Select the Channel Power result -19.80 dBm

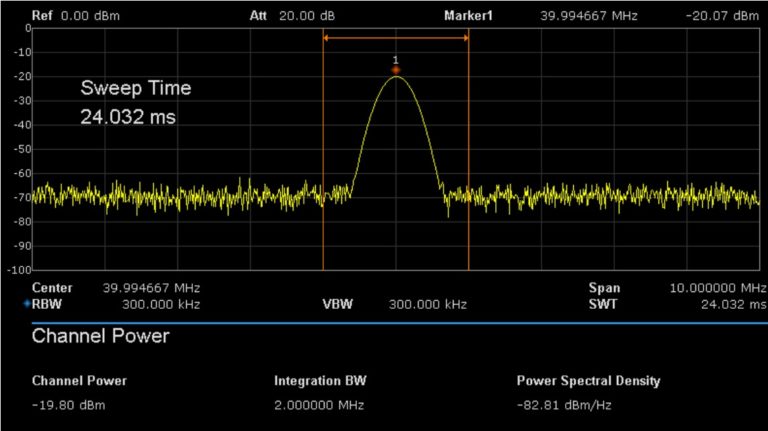(69, 405)
